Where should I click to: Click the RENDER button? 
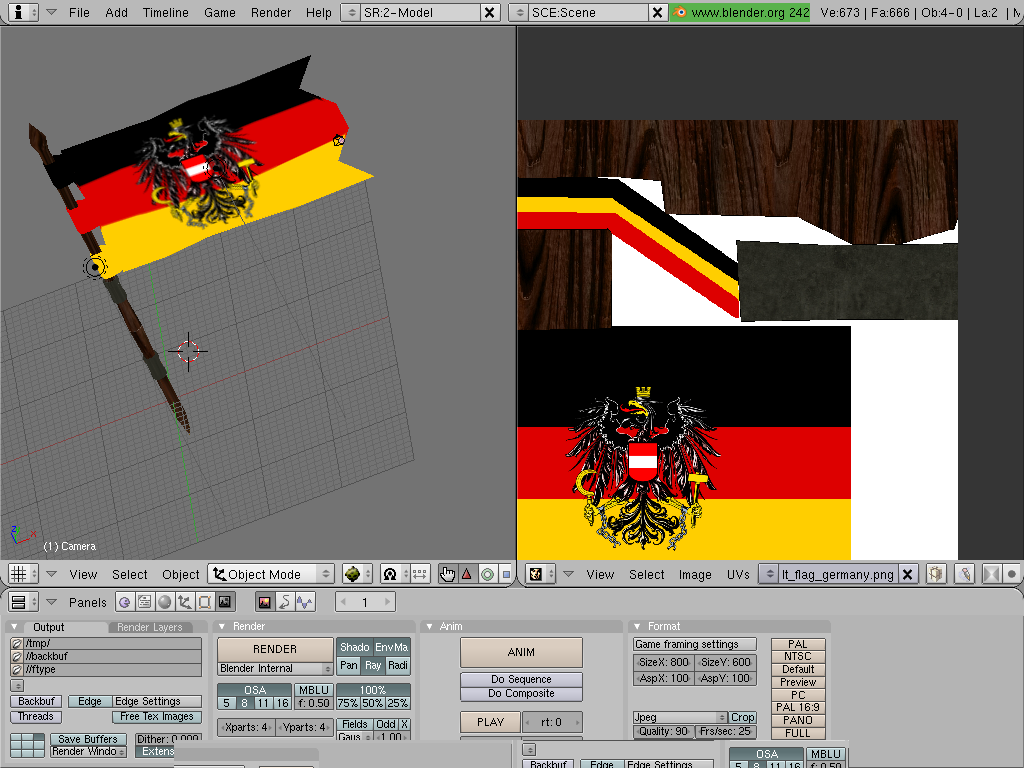click(275, 649)
